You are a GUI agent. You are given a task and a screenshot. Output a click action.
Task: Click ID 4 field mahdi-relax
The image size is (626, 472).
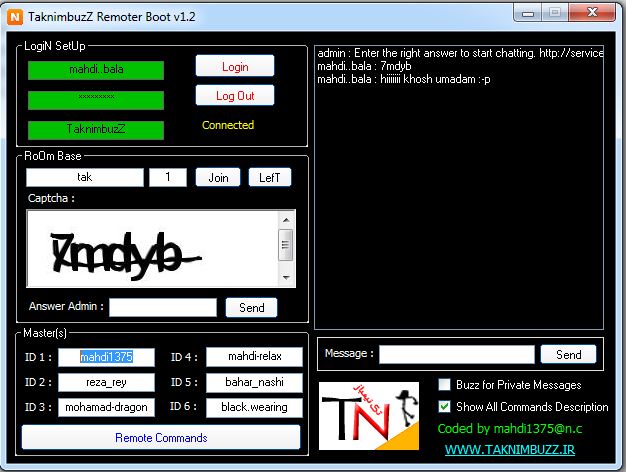tap(254, 357)
